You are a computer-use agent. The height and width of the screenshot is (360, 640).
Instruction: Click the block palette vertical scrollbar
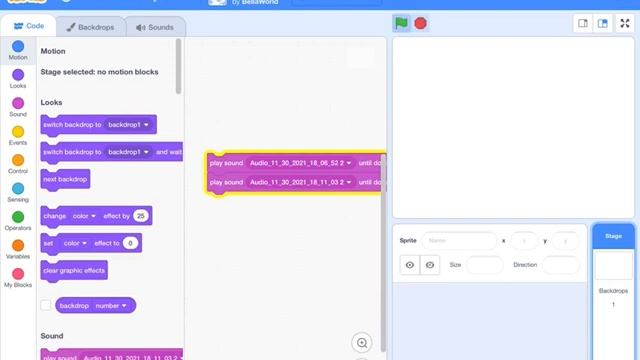[178, 66]
